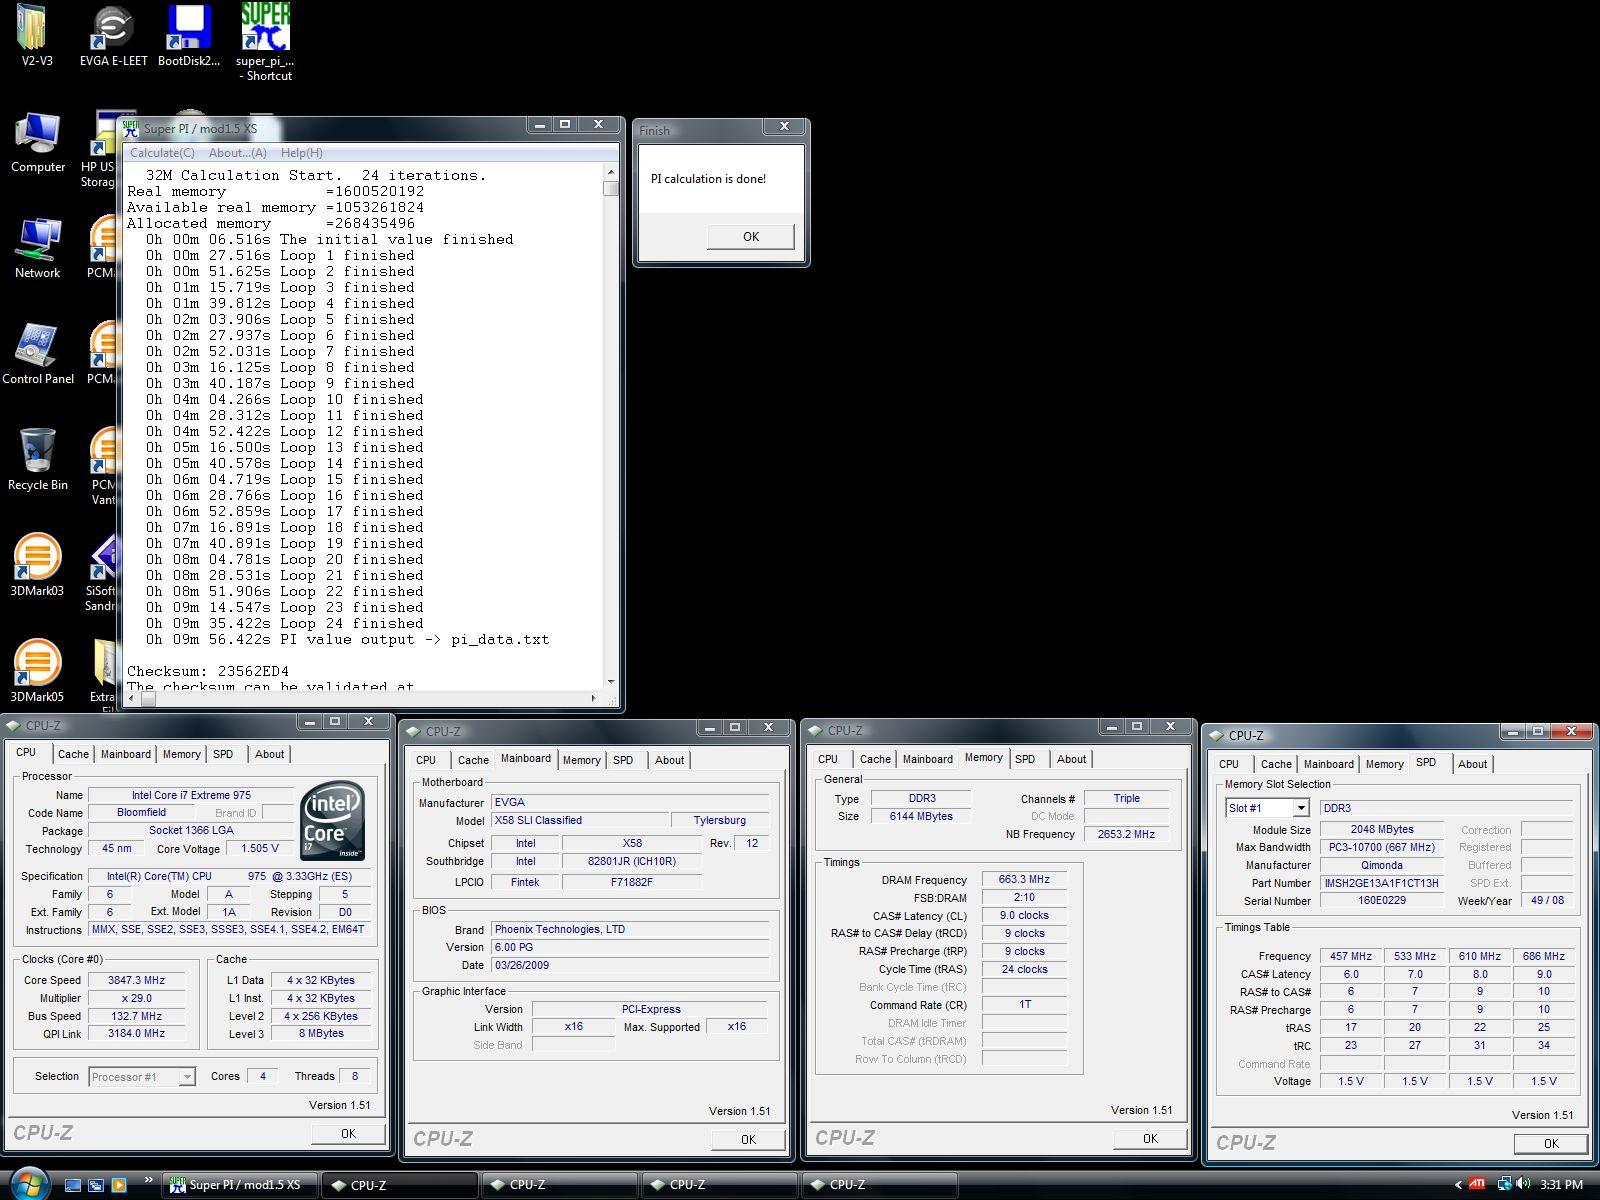Click the NB Frequency 2653.2 MHz value
This screenshot has width=1600, height=1200.
1126,834
